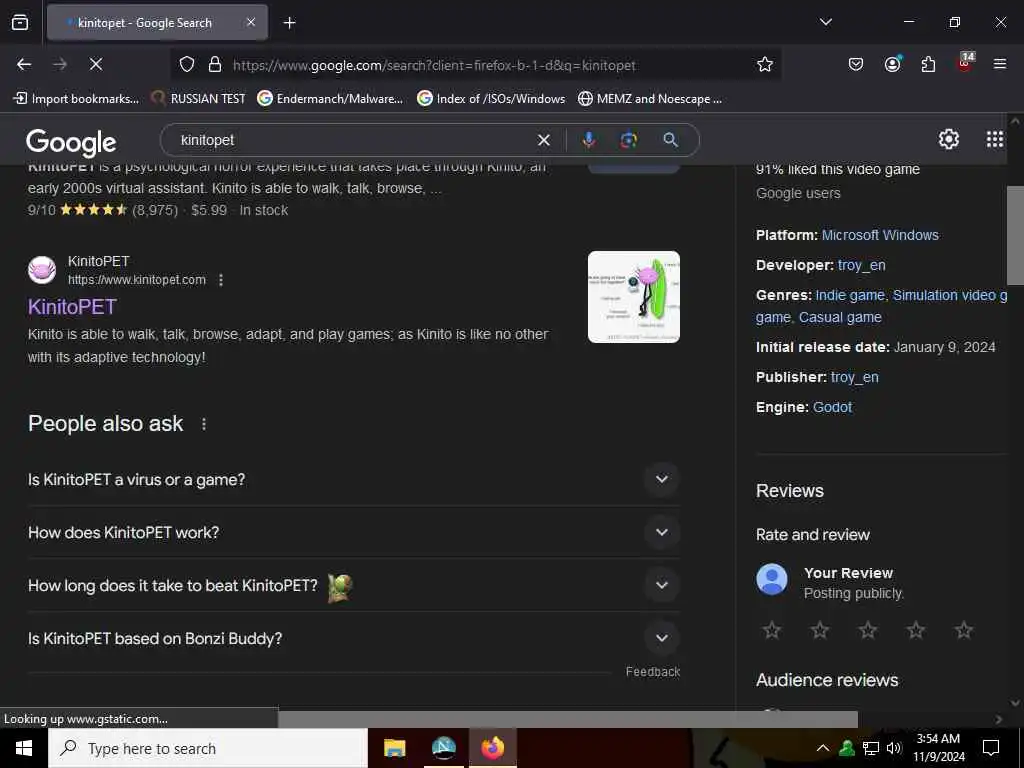Rate two stars in Your Review
1024x768 pixels.
click(820, 630)
